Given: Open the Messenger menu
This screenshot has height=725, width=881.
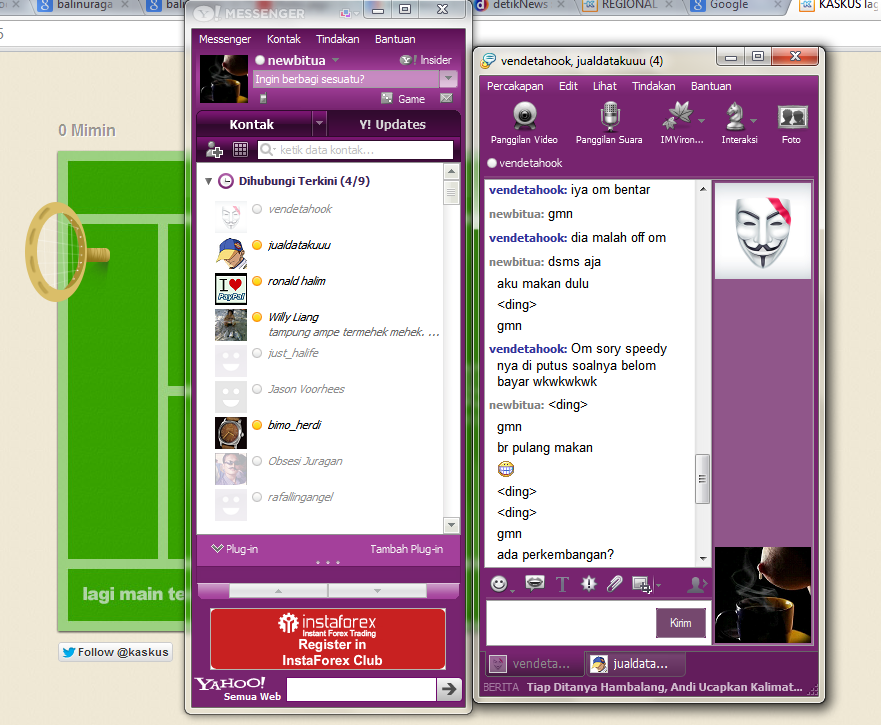Looking at the screenshot, I should (x=225, y=39).
